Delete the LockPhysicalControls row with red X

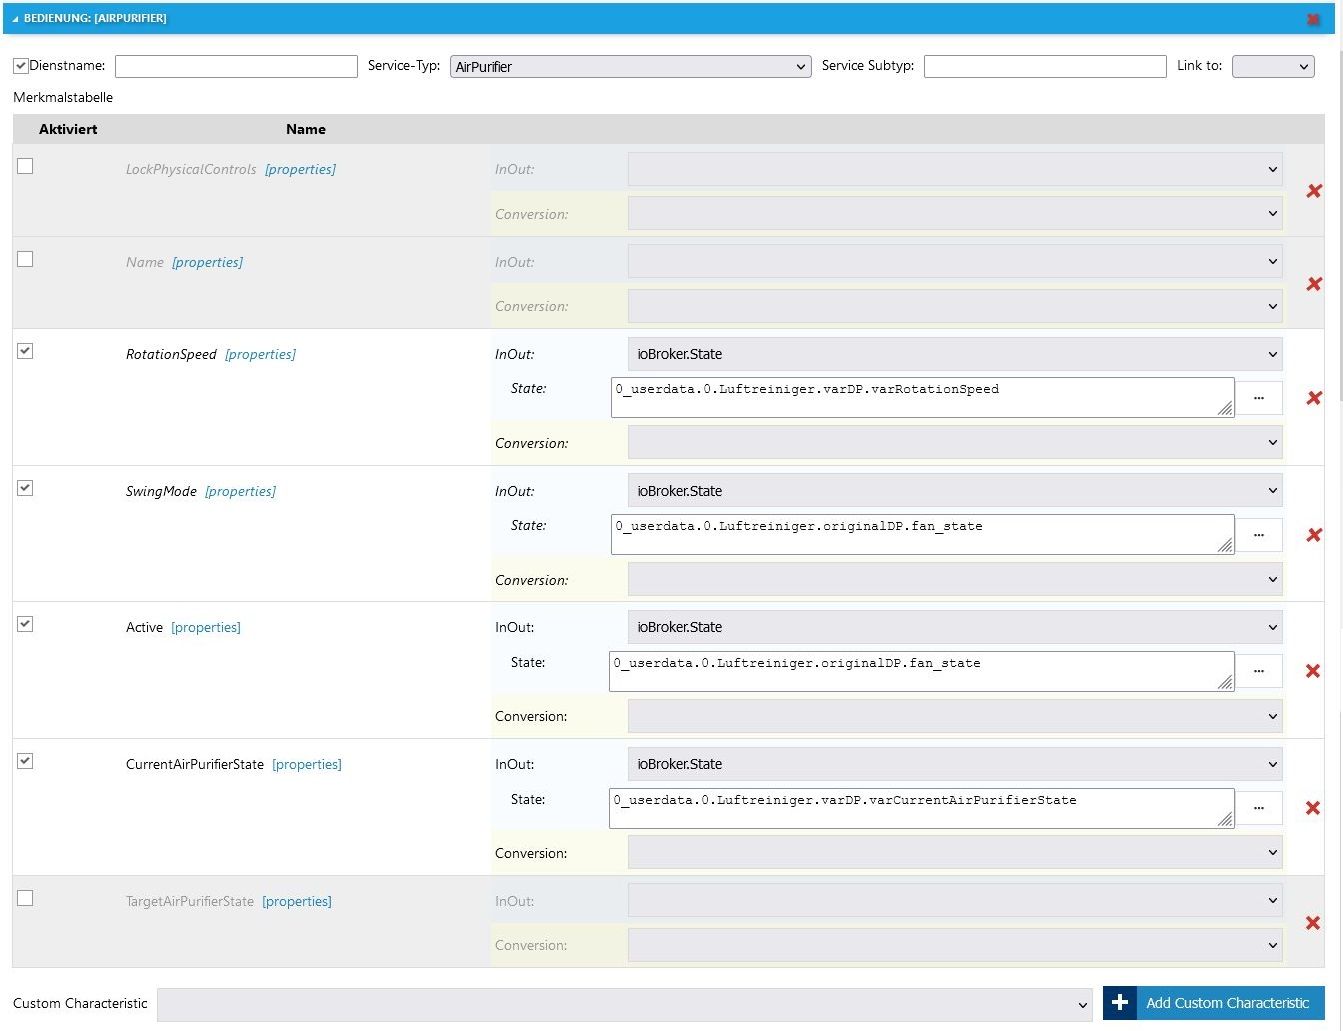(1314, 191)
